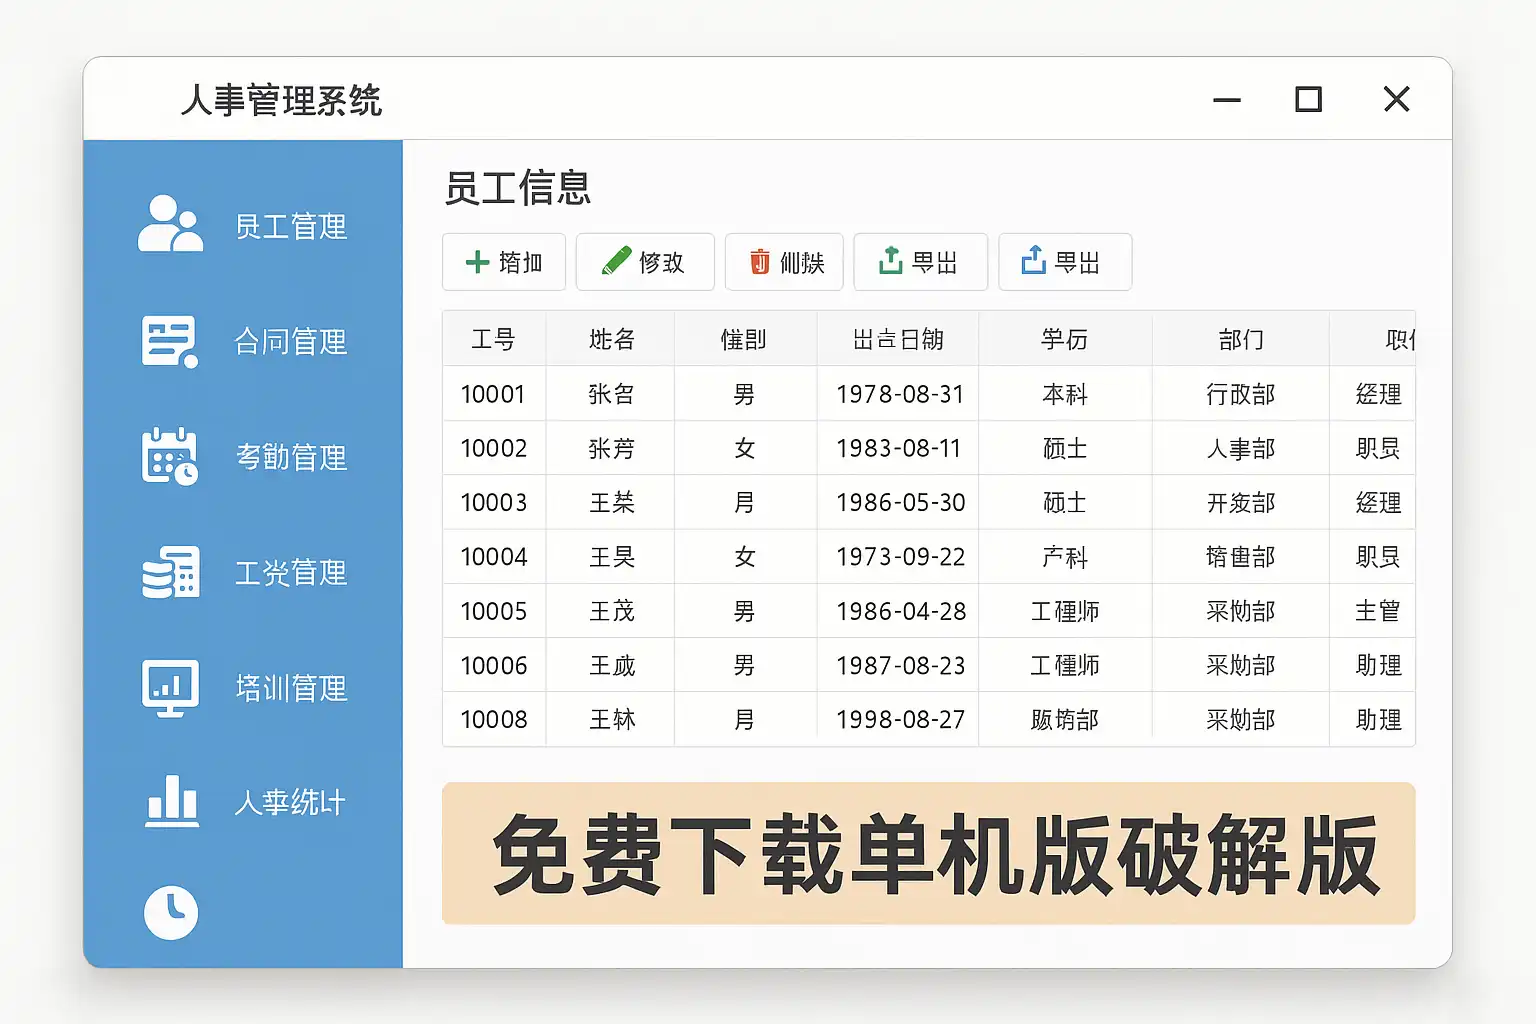Select the attendance calendar icon

tap(170, 457)
